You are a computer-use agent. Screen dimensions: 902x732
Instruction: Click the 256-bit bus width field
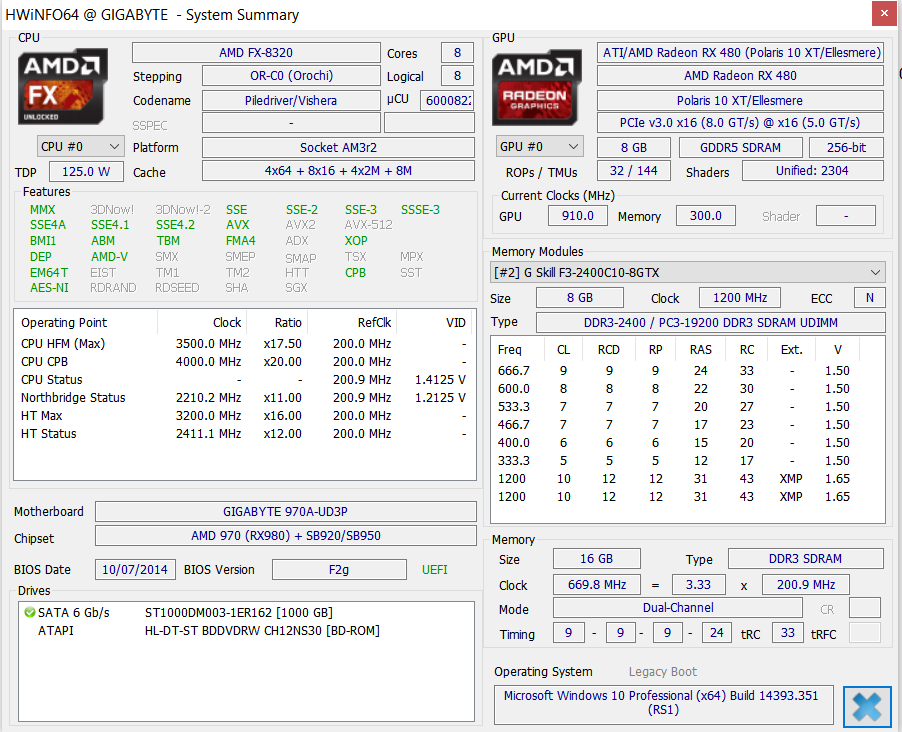[x=846, y=147]
